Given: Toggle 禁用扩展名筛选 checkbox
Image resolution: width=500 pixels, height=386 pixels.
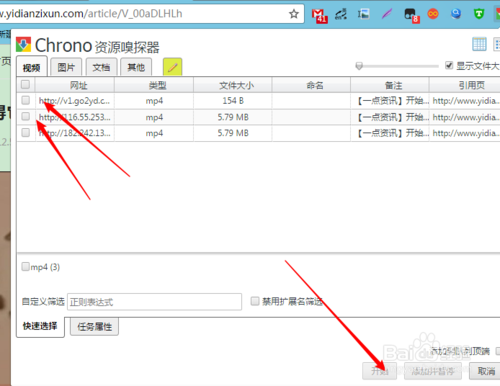Looking at the screenshot, I should [255, 301].
